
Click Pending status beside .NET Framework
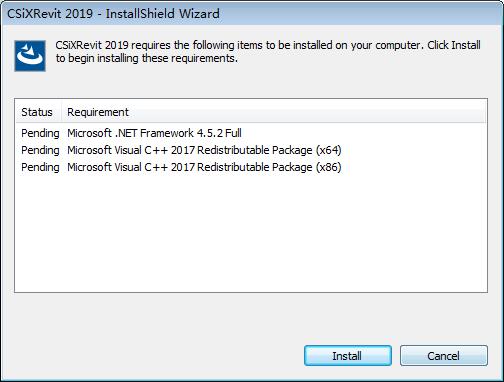[40, 133]
